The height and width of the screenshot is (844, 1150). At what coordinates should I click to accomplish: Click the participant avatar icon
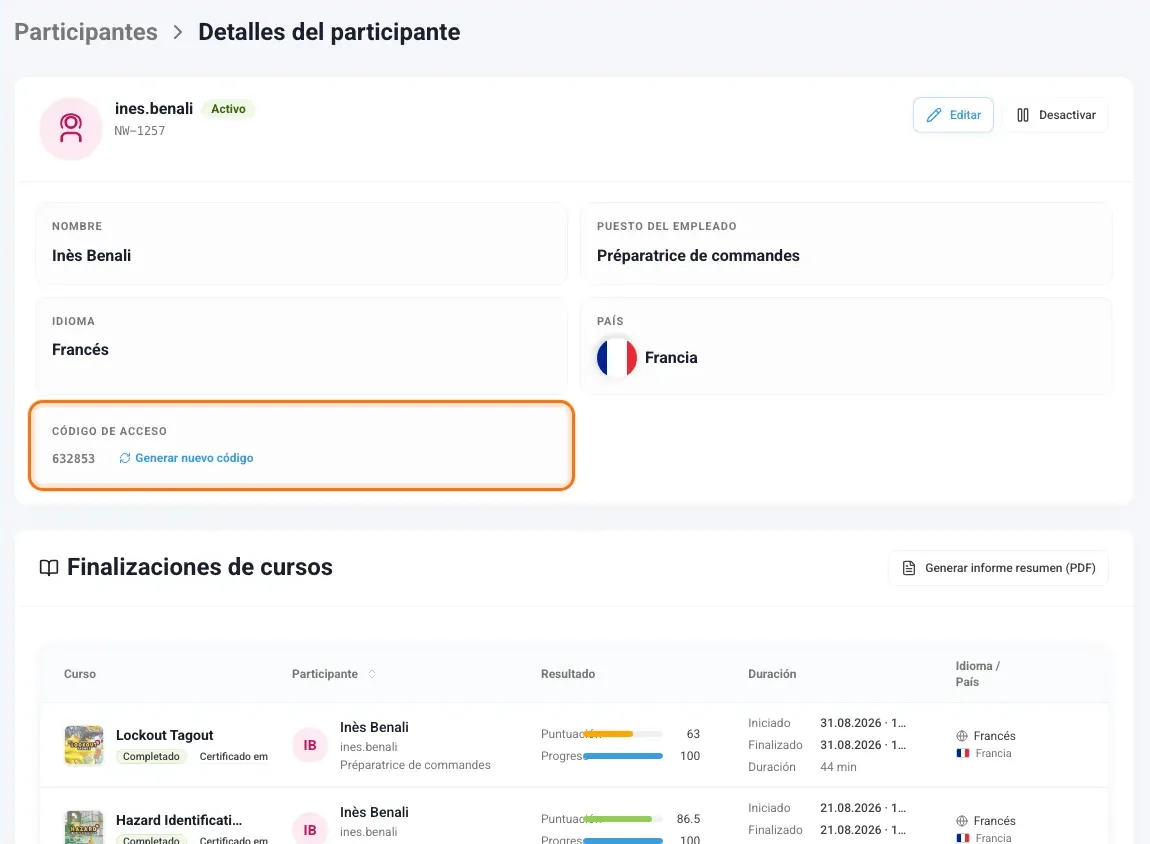tap(71, 128)
